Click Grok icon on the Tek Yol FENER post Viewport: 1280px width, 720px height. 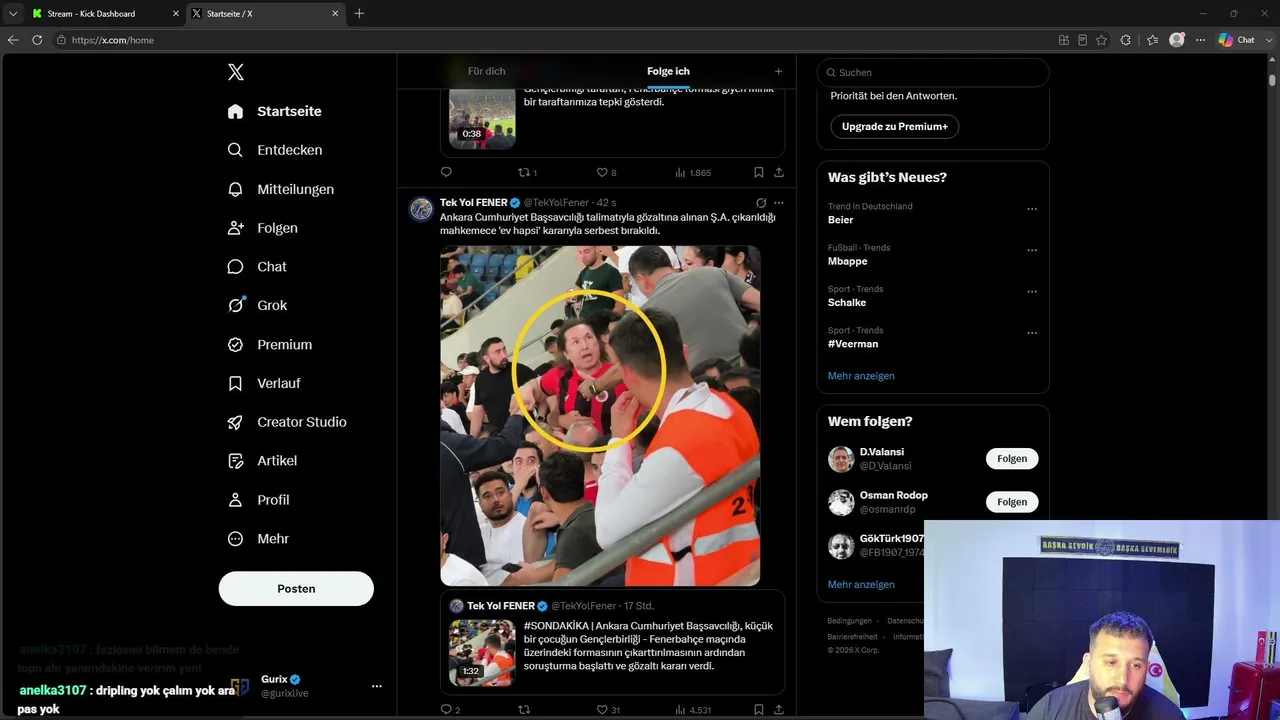(761, 203)
